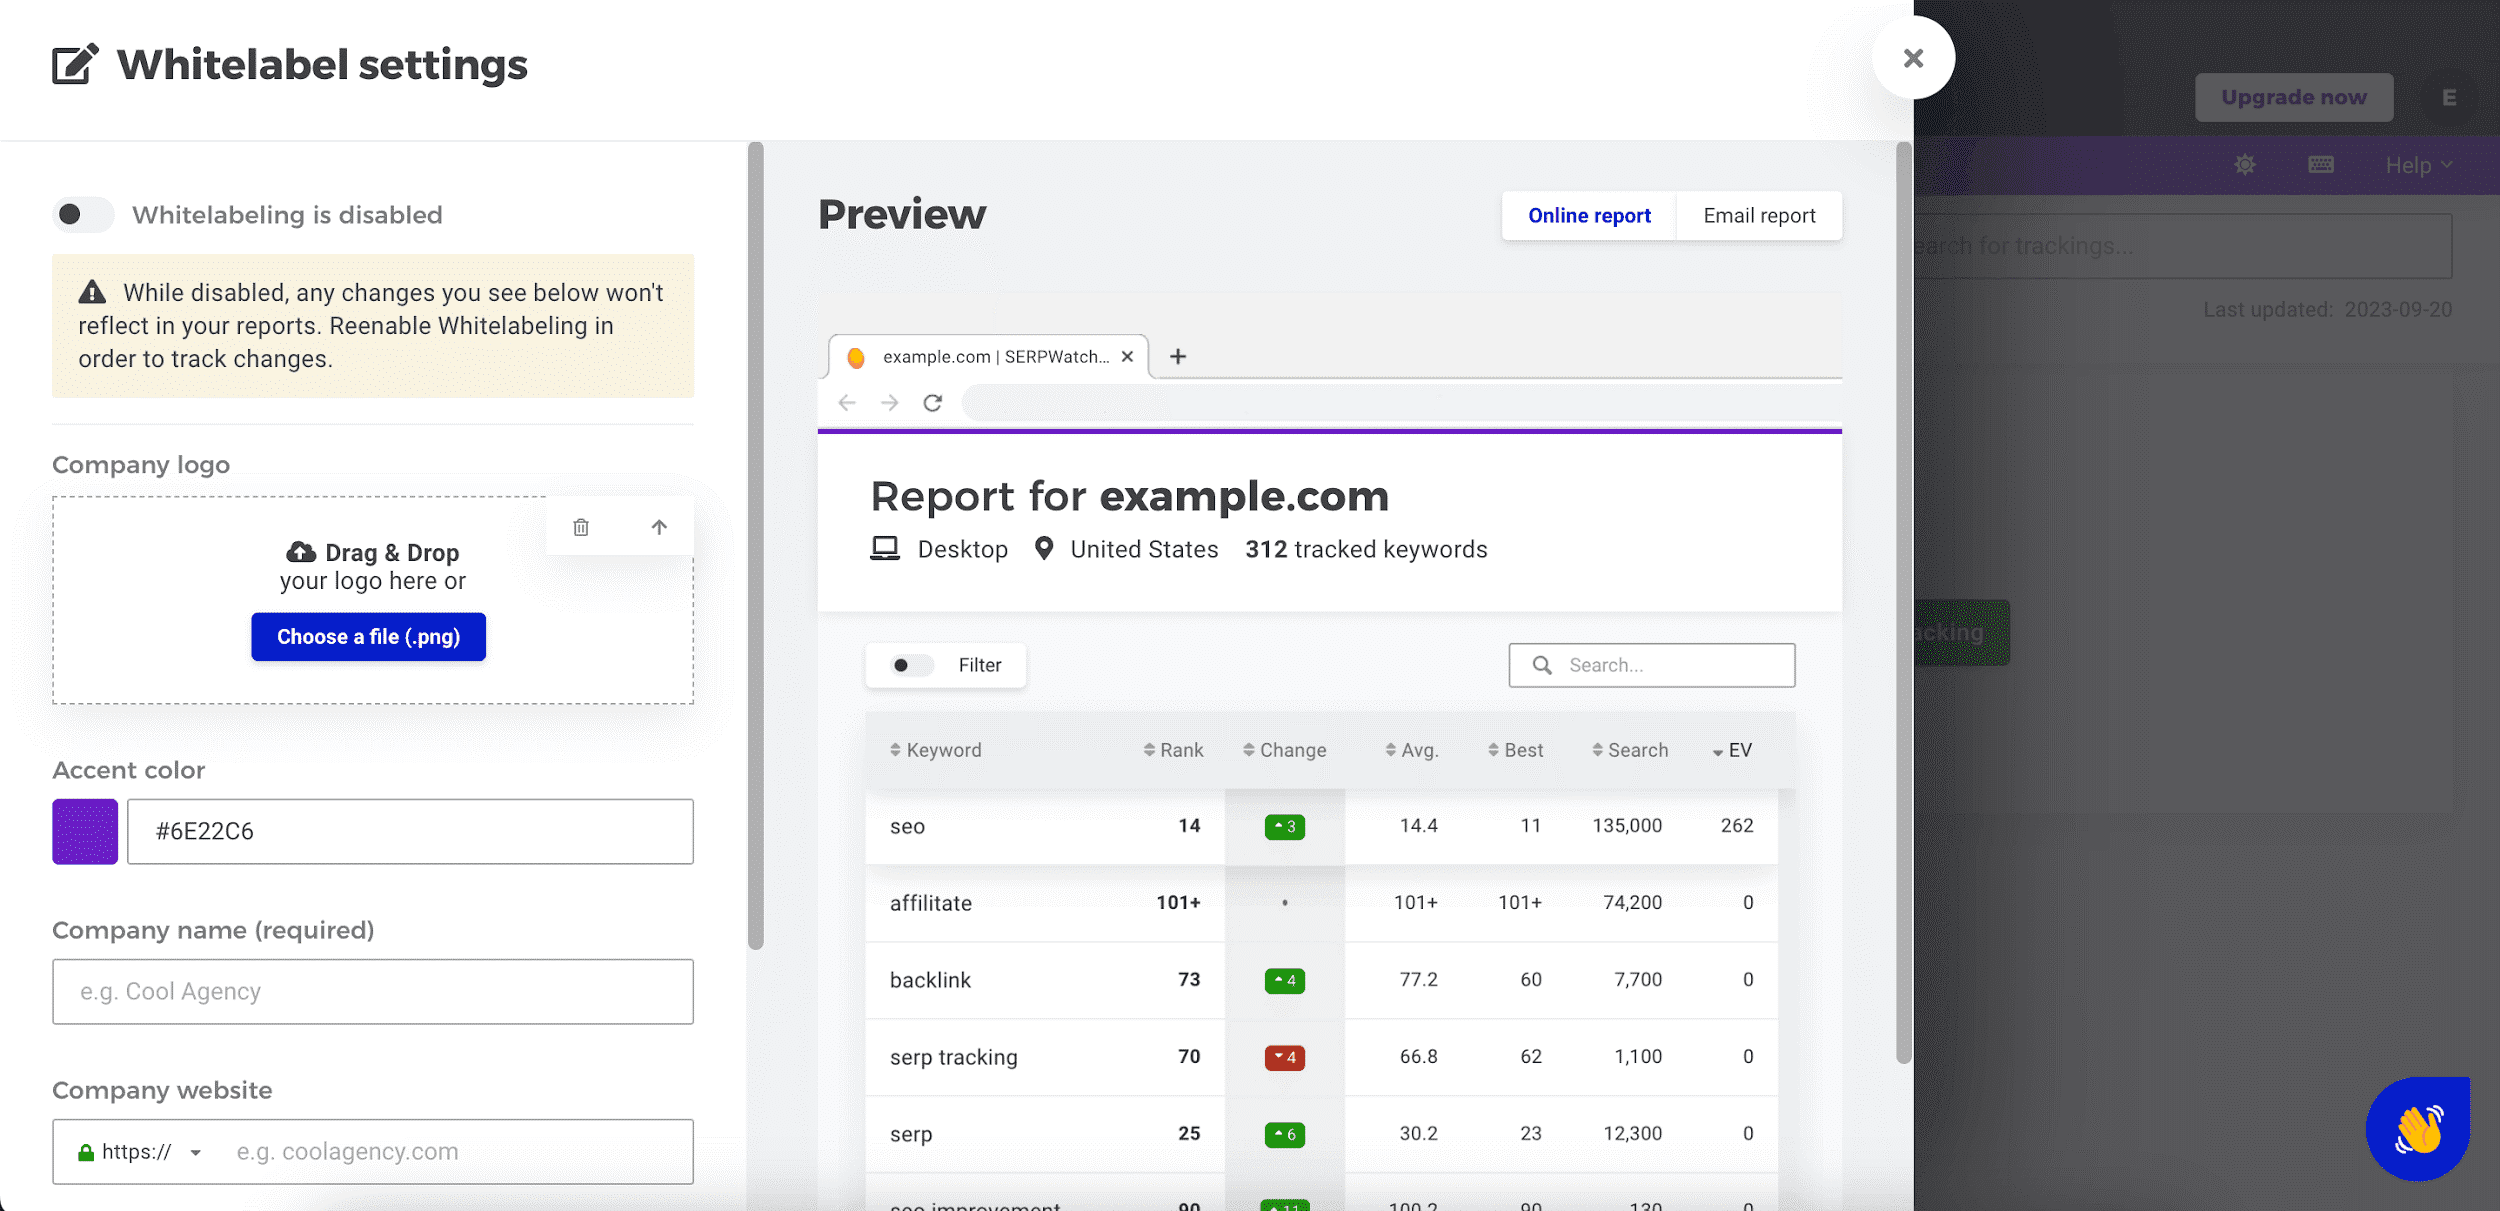Open the waving hand chat widget

pyautogui.click(x=2417, y=1128)
